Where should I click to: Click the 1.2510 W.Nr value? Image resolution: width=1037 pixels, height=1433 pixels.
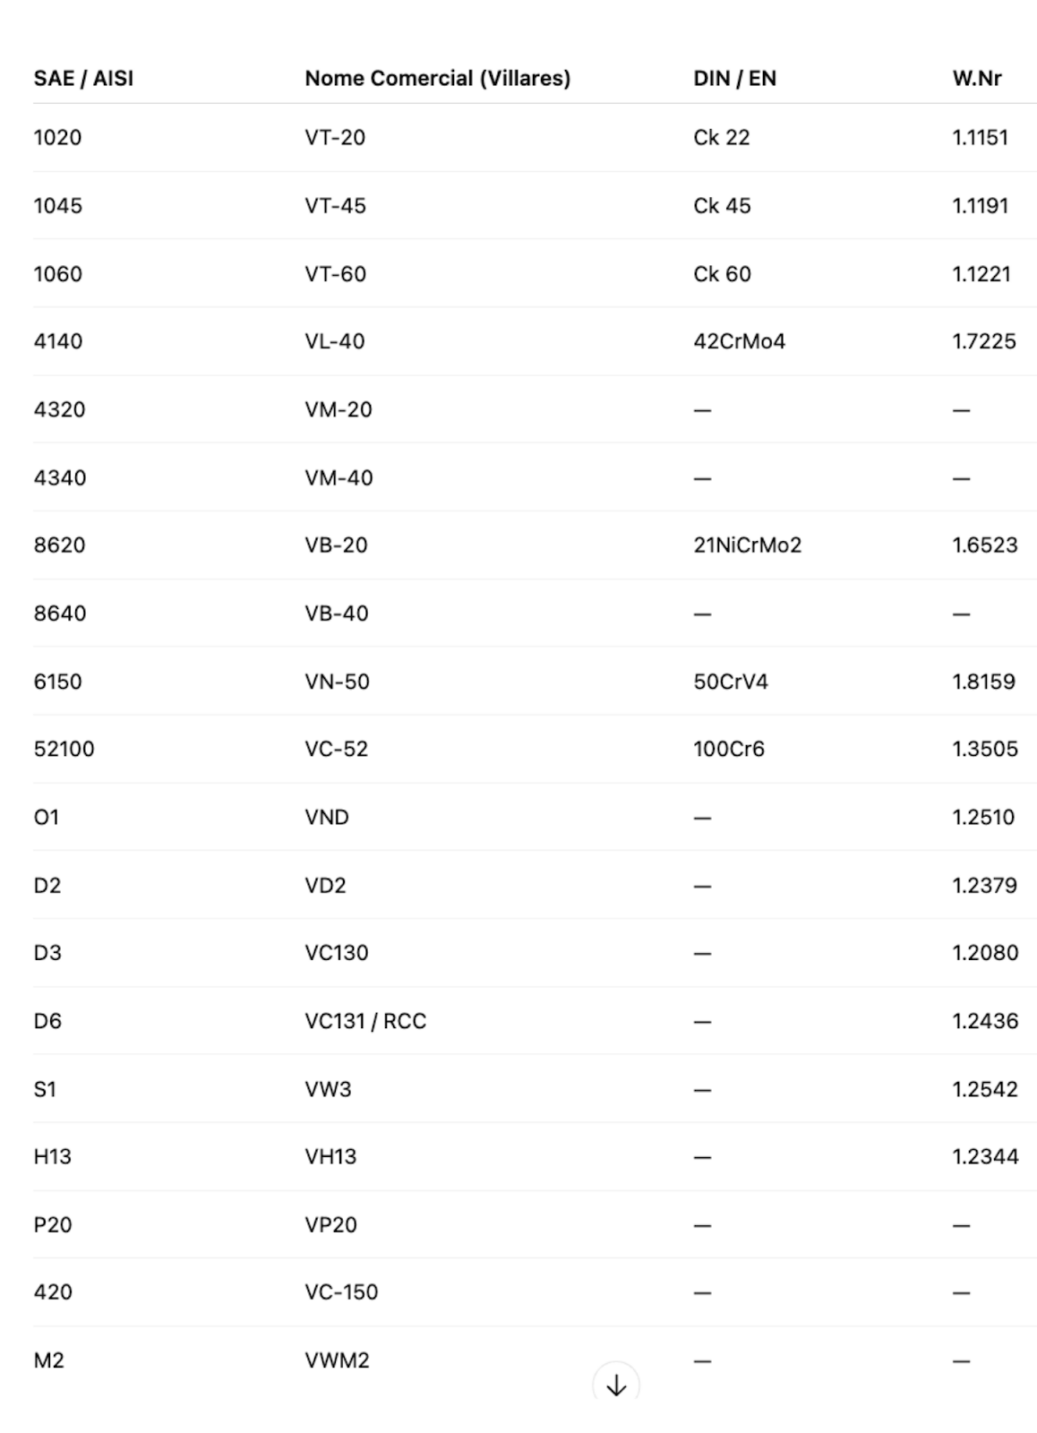coord(983,817)
